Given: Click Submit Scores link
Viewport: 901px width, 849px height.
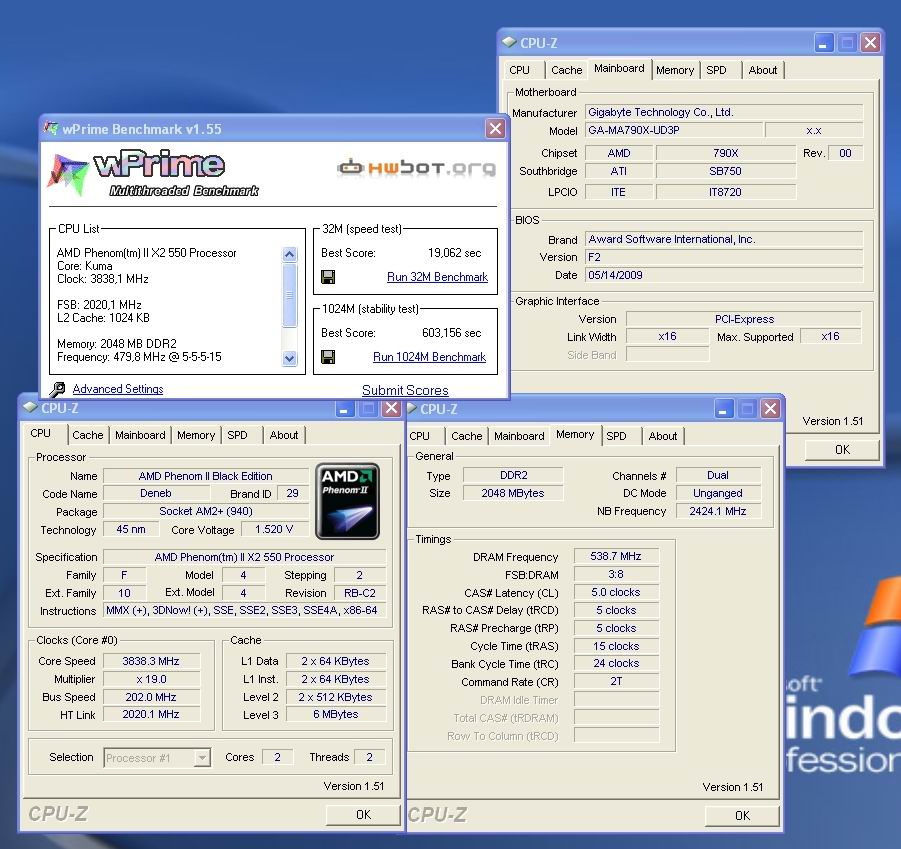Looking at the screenshot, I should [x=405, y=390].
